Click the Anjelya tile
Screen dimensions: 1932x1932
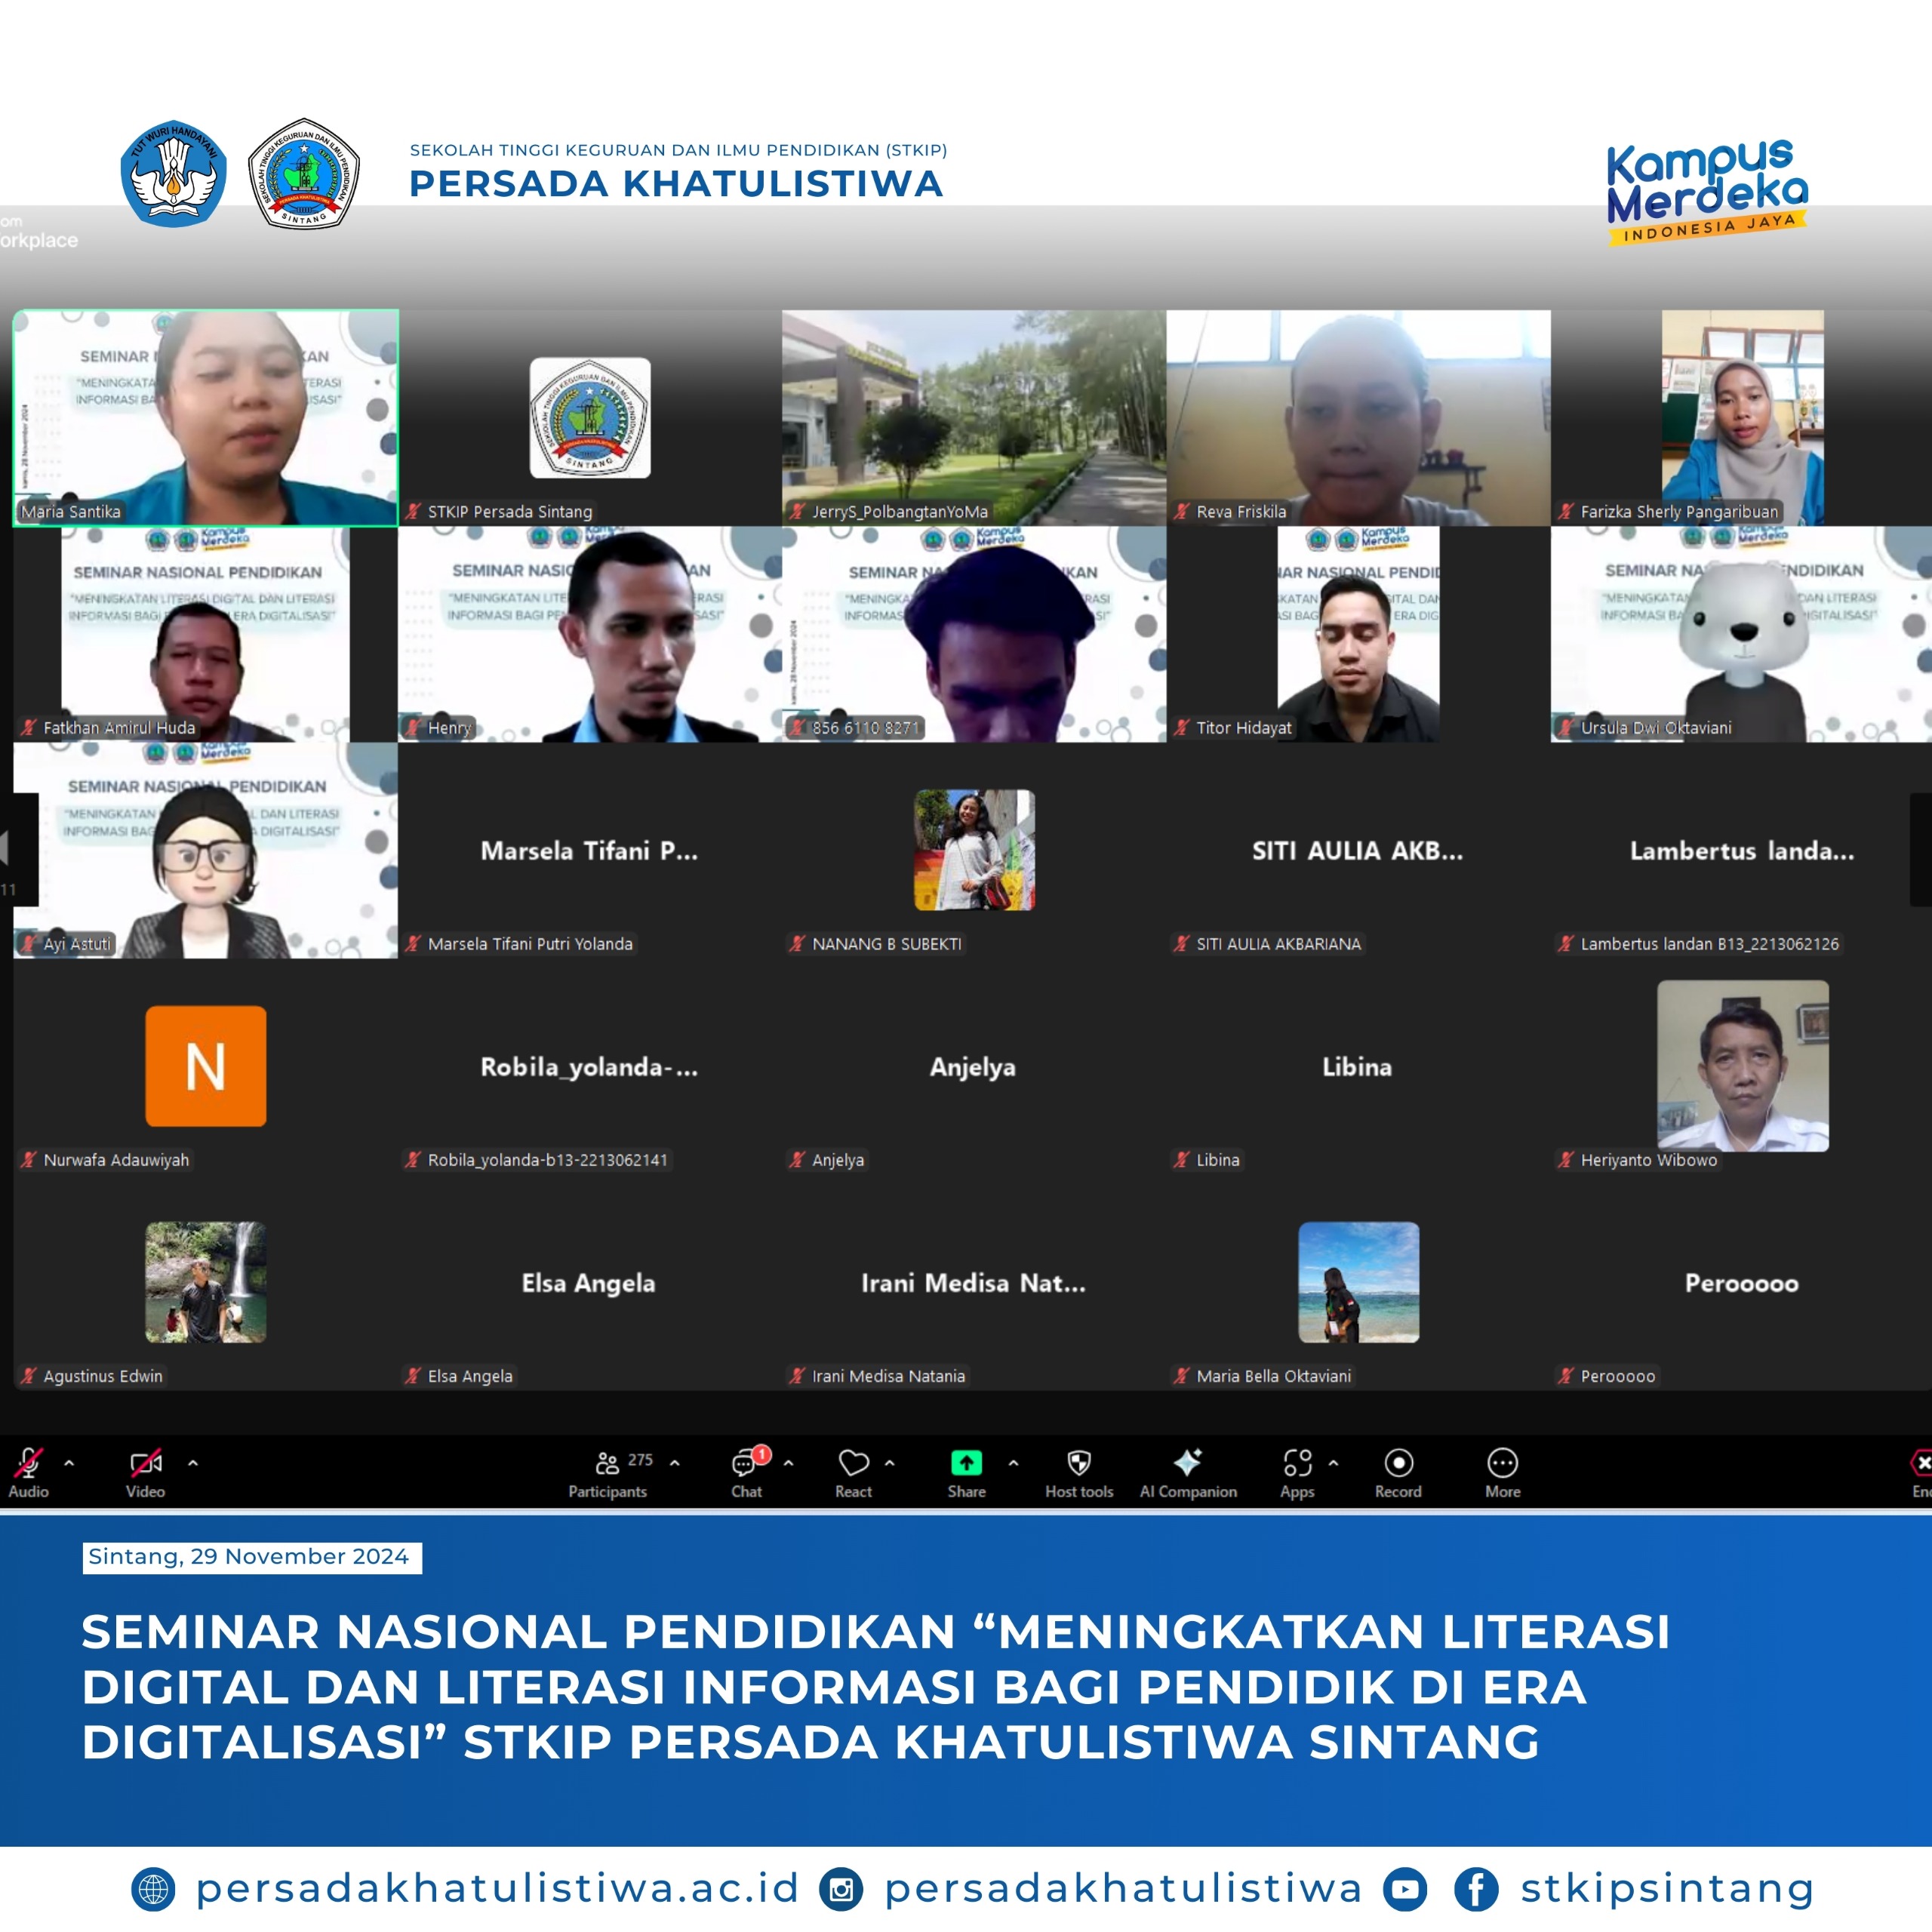(x=974, y=1066)
